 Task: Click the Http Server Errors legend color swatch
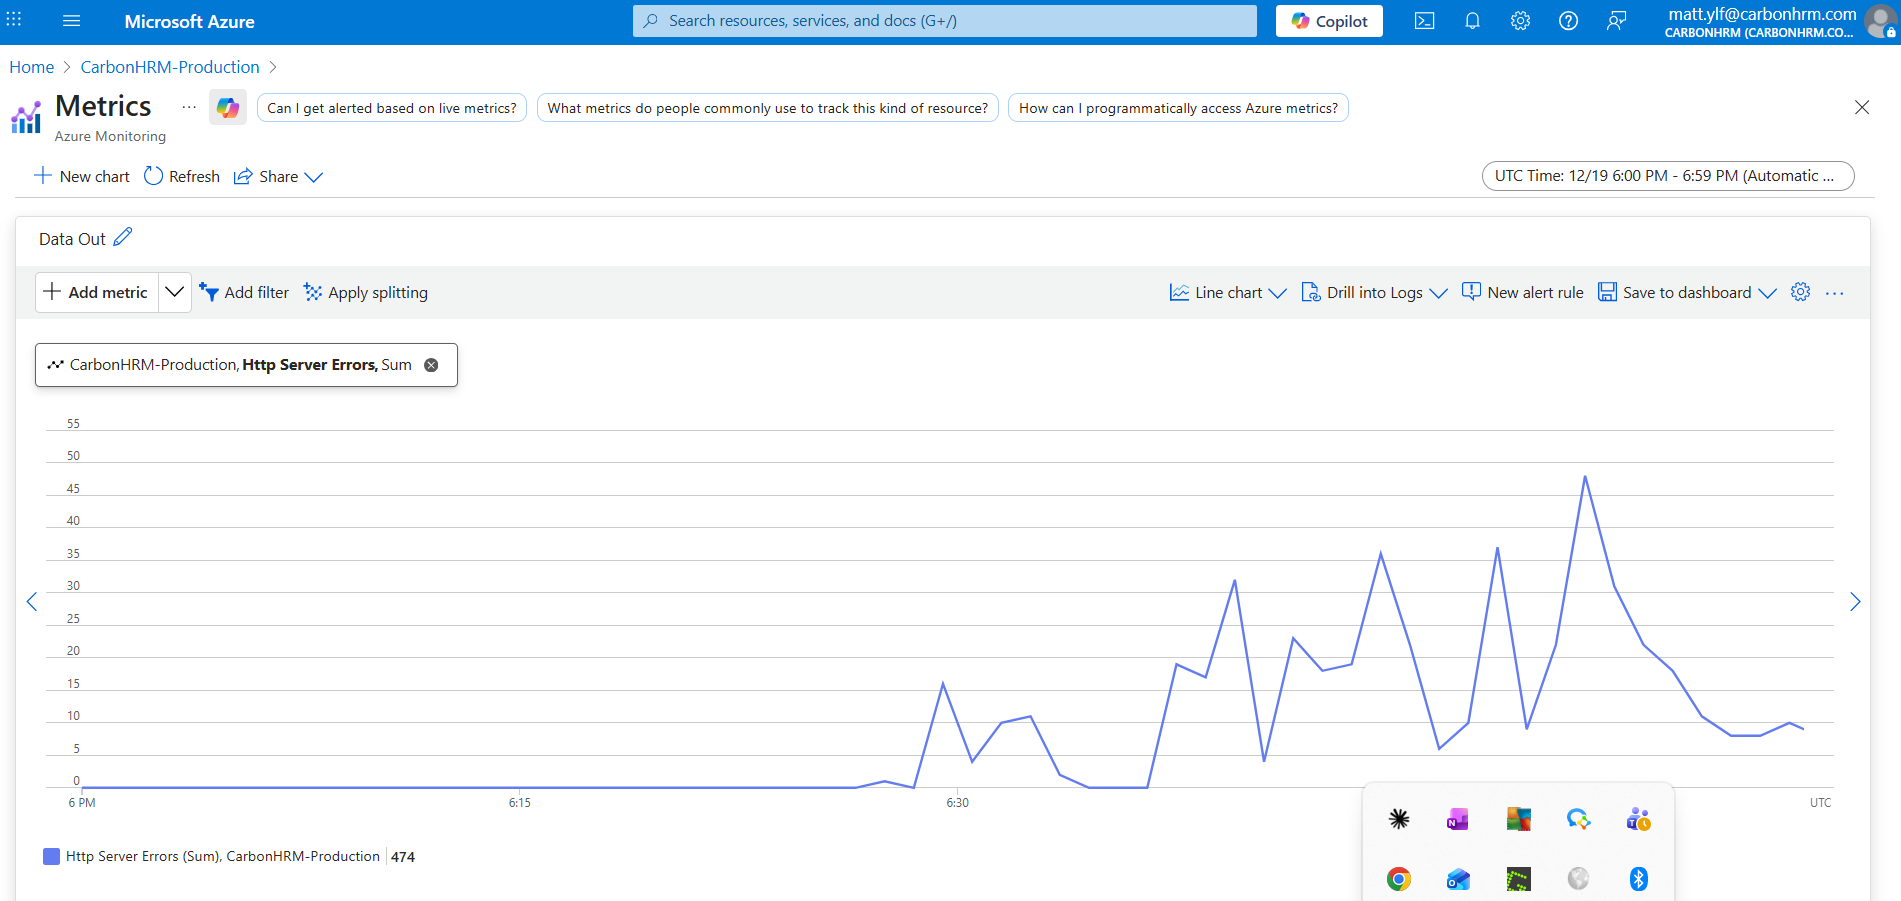pyautogui.click(x=52, y=857)
